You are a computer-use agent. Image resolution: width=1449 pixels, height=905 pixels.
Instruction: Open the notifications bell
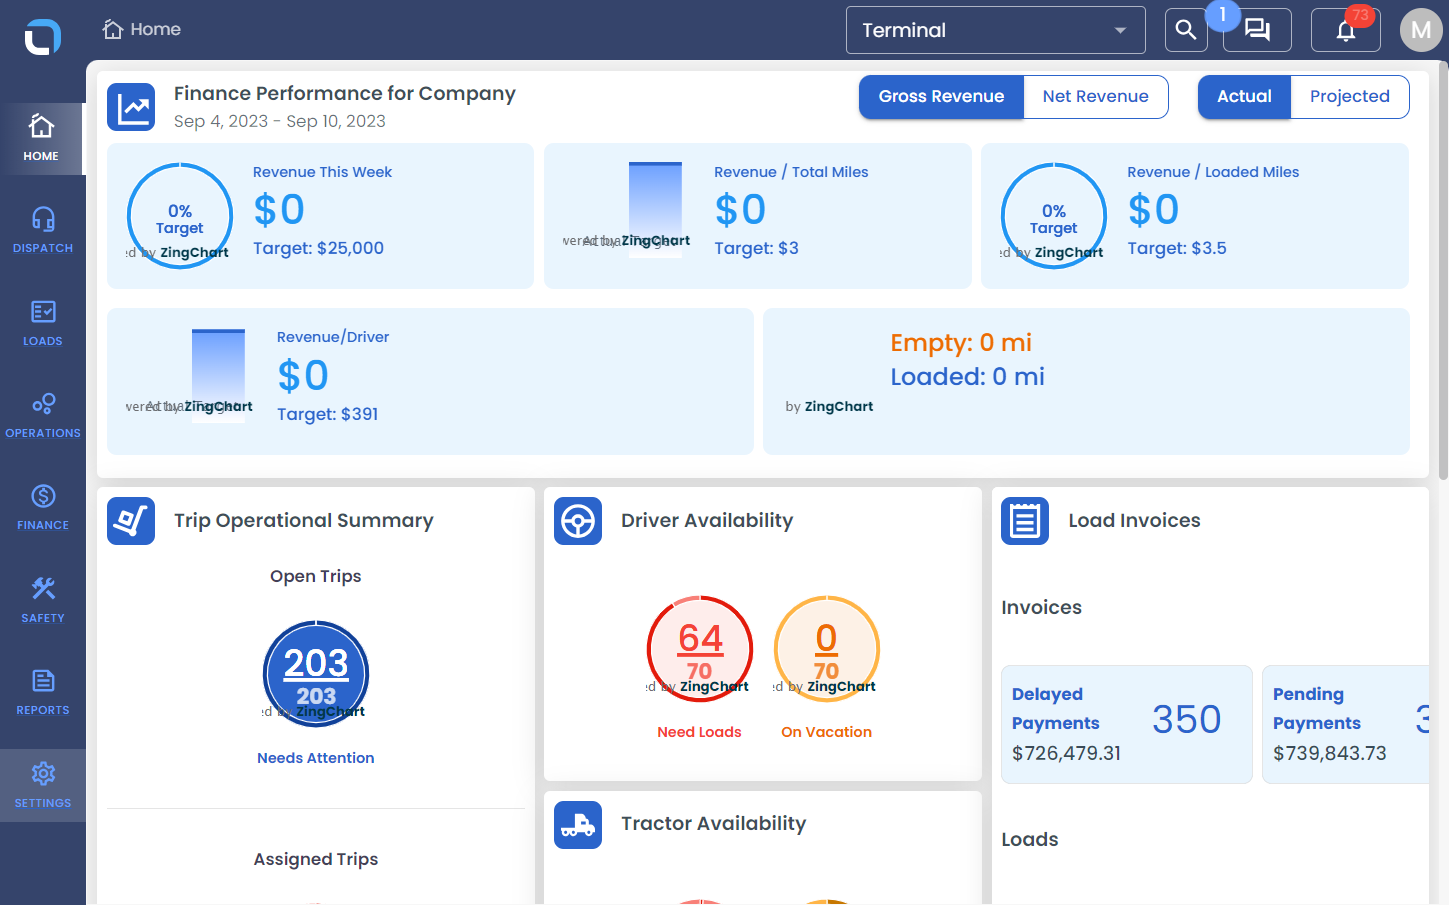point(1346,30)
